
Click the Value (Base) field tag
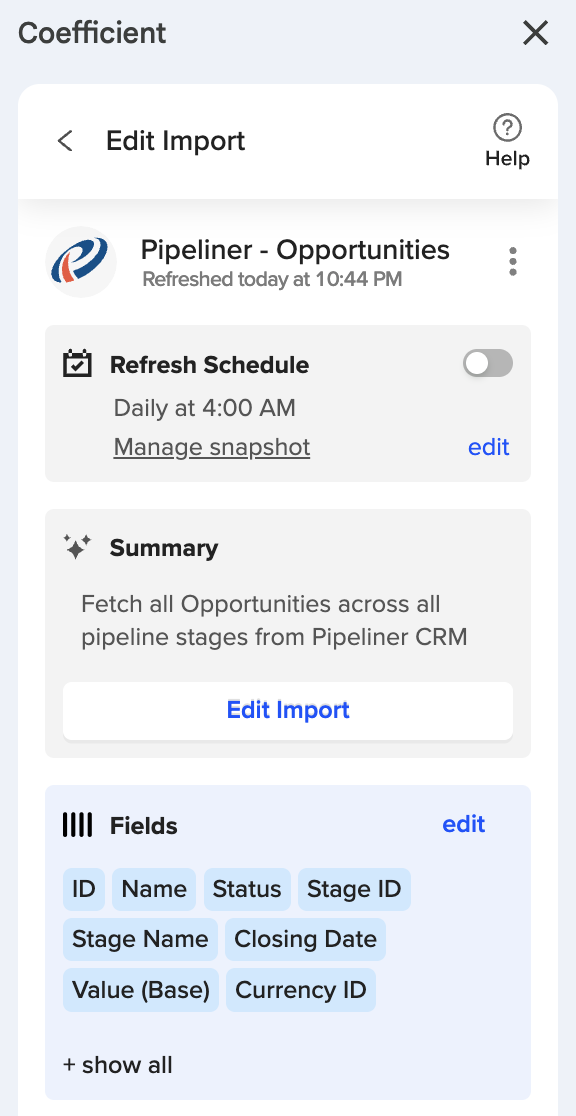tap(141, 990)
